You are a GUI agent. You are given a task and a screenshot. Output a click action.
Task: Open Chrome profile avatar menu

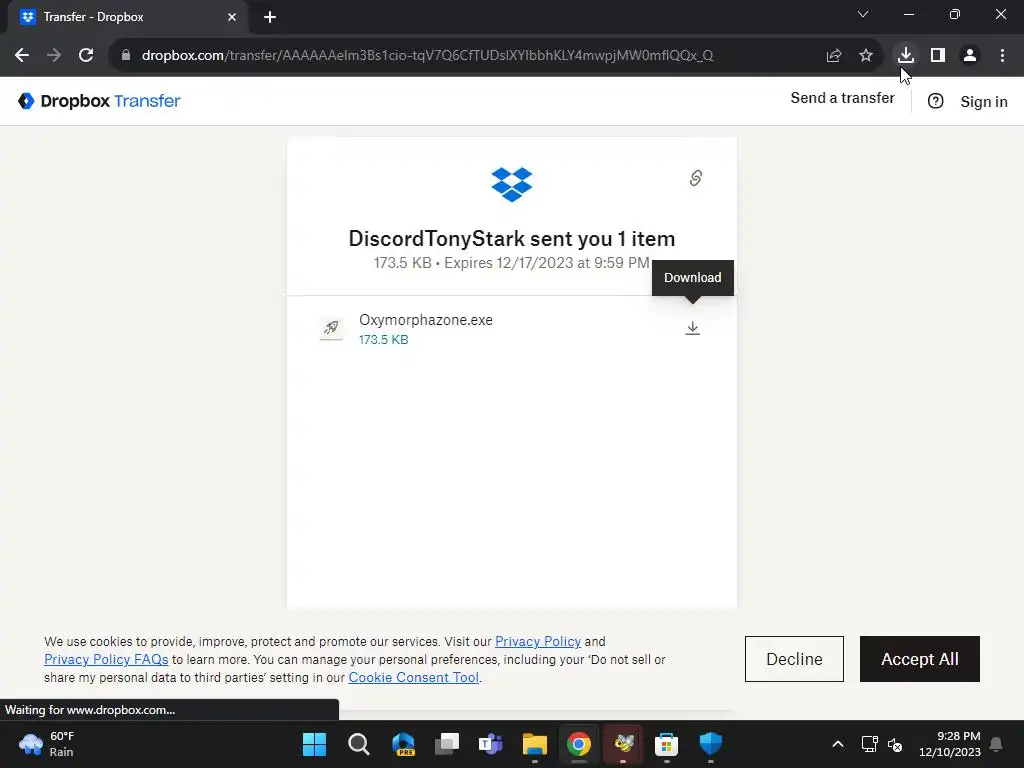pyautogui.click(x=970, y=56)
